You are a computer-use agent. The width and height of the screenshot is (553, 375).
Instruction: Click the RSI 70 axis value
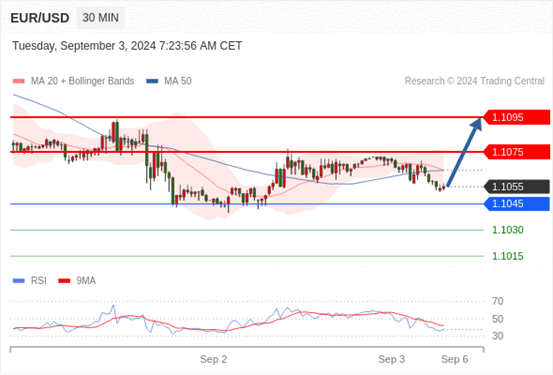coord(498,301)
